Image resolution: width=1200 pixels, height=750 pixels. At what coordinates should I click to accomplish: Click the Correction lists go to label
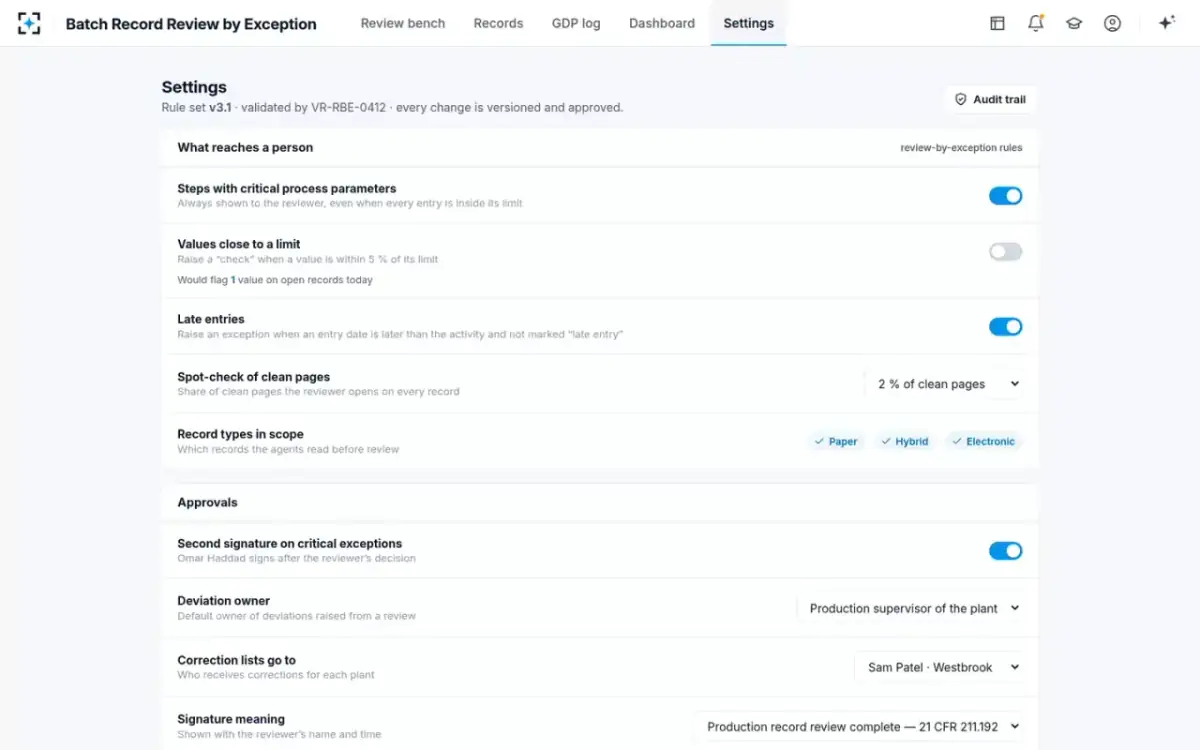pyautogui.click(x=236, y=660)
